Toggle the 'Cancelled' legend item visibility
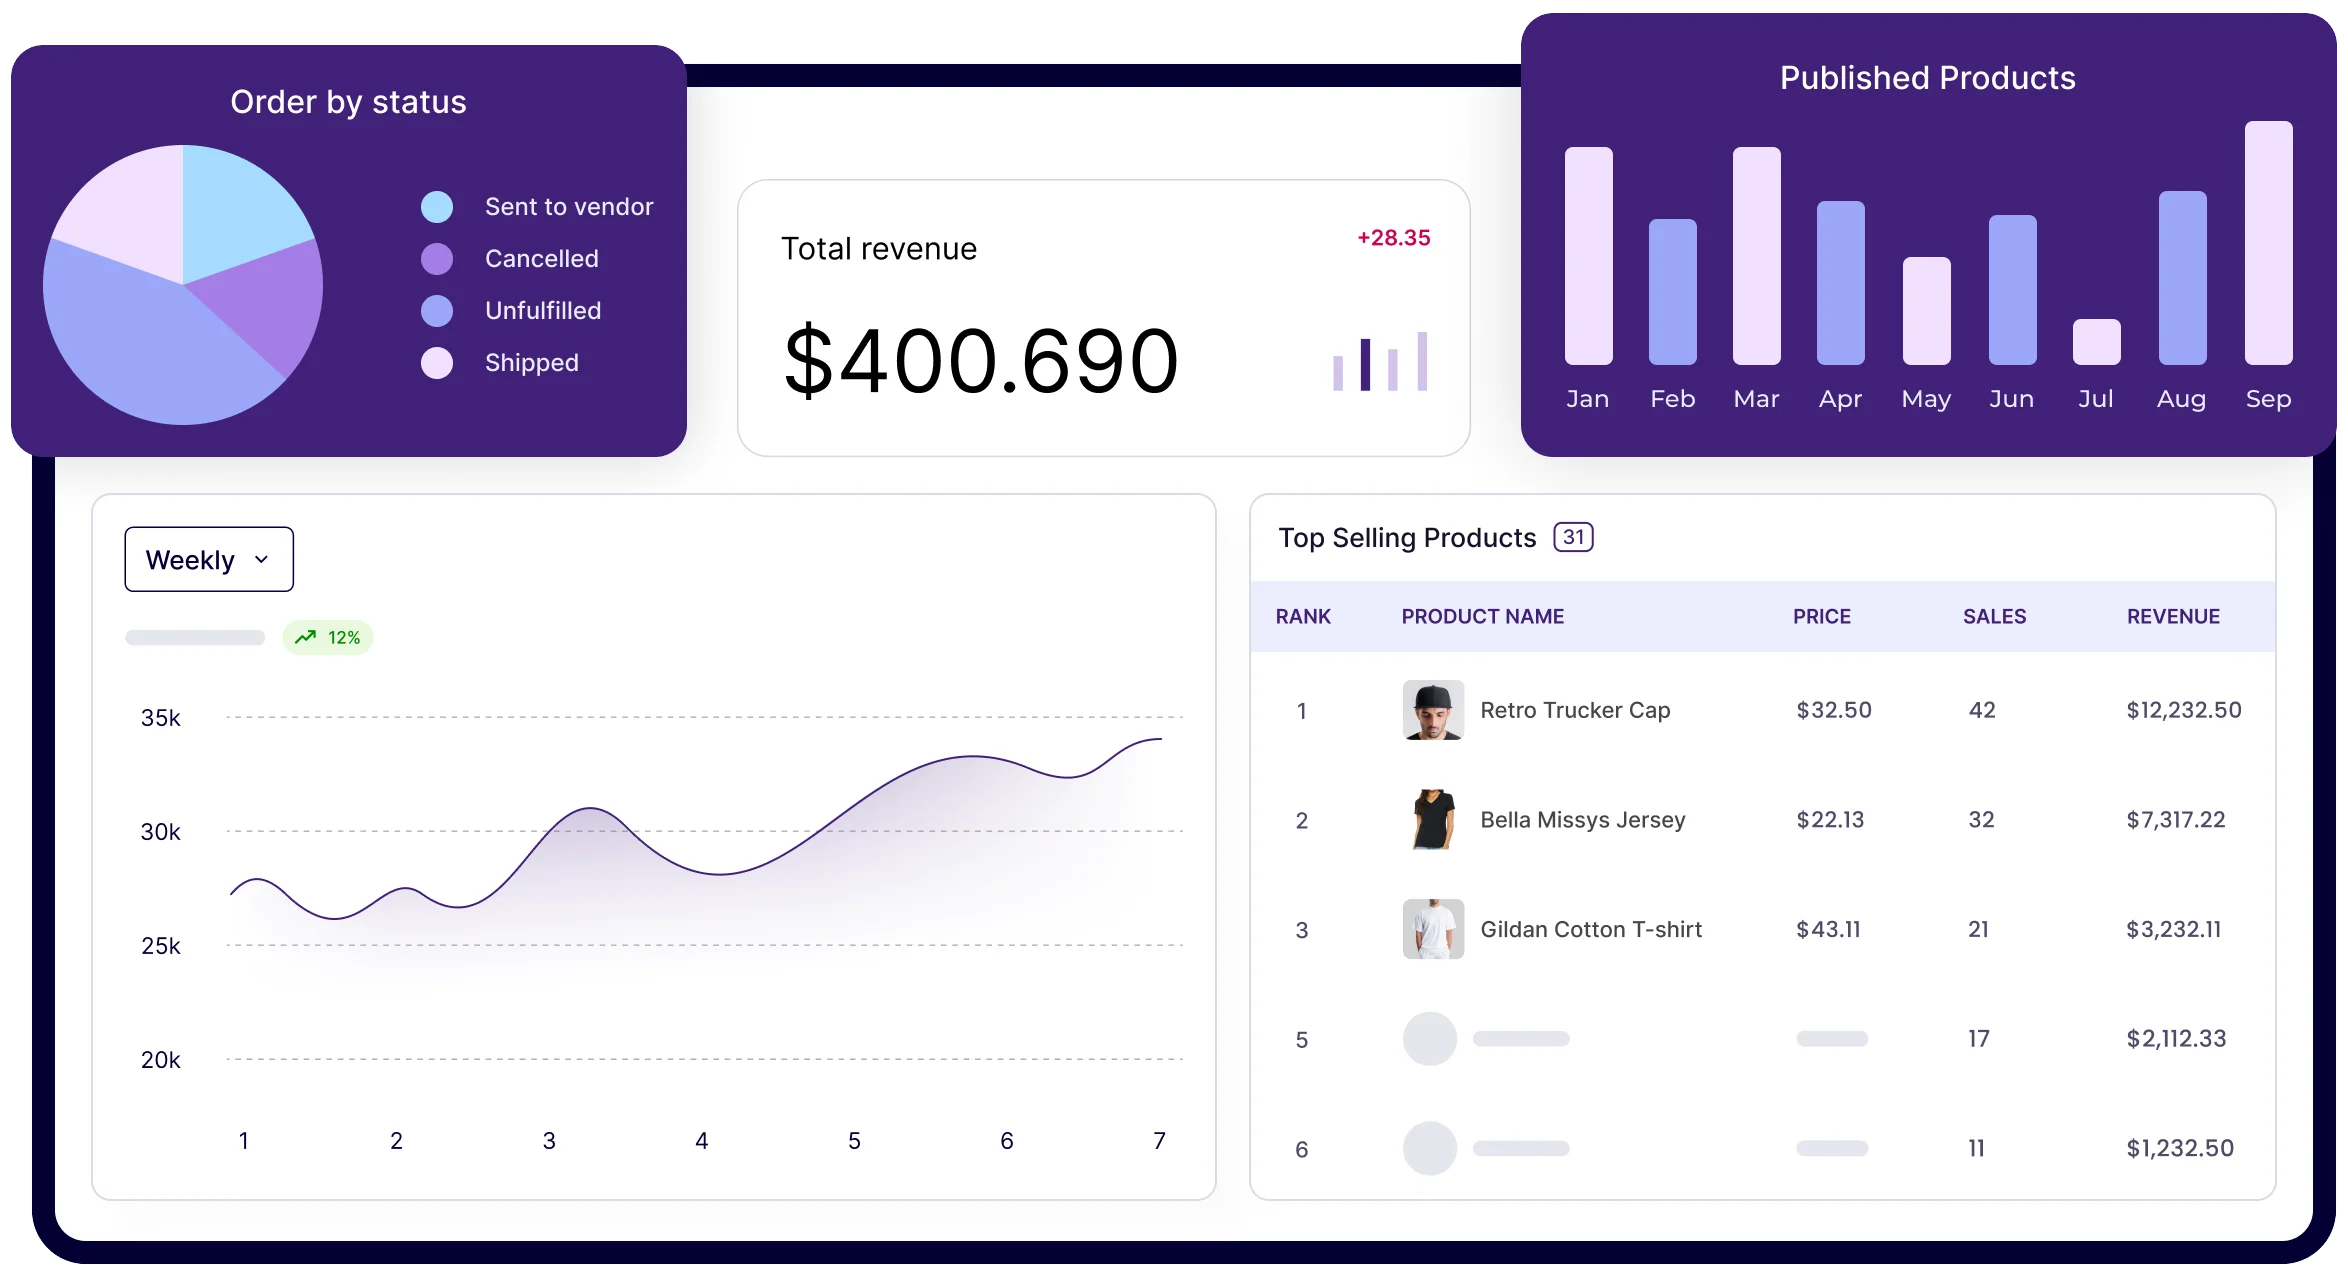The height and width of the screenshot is (1265, 2348). 475,257
